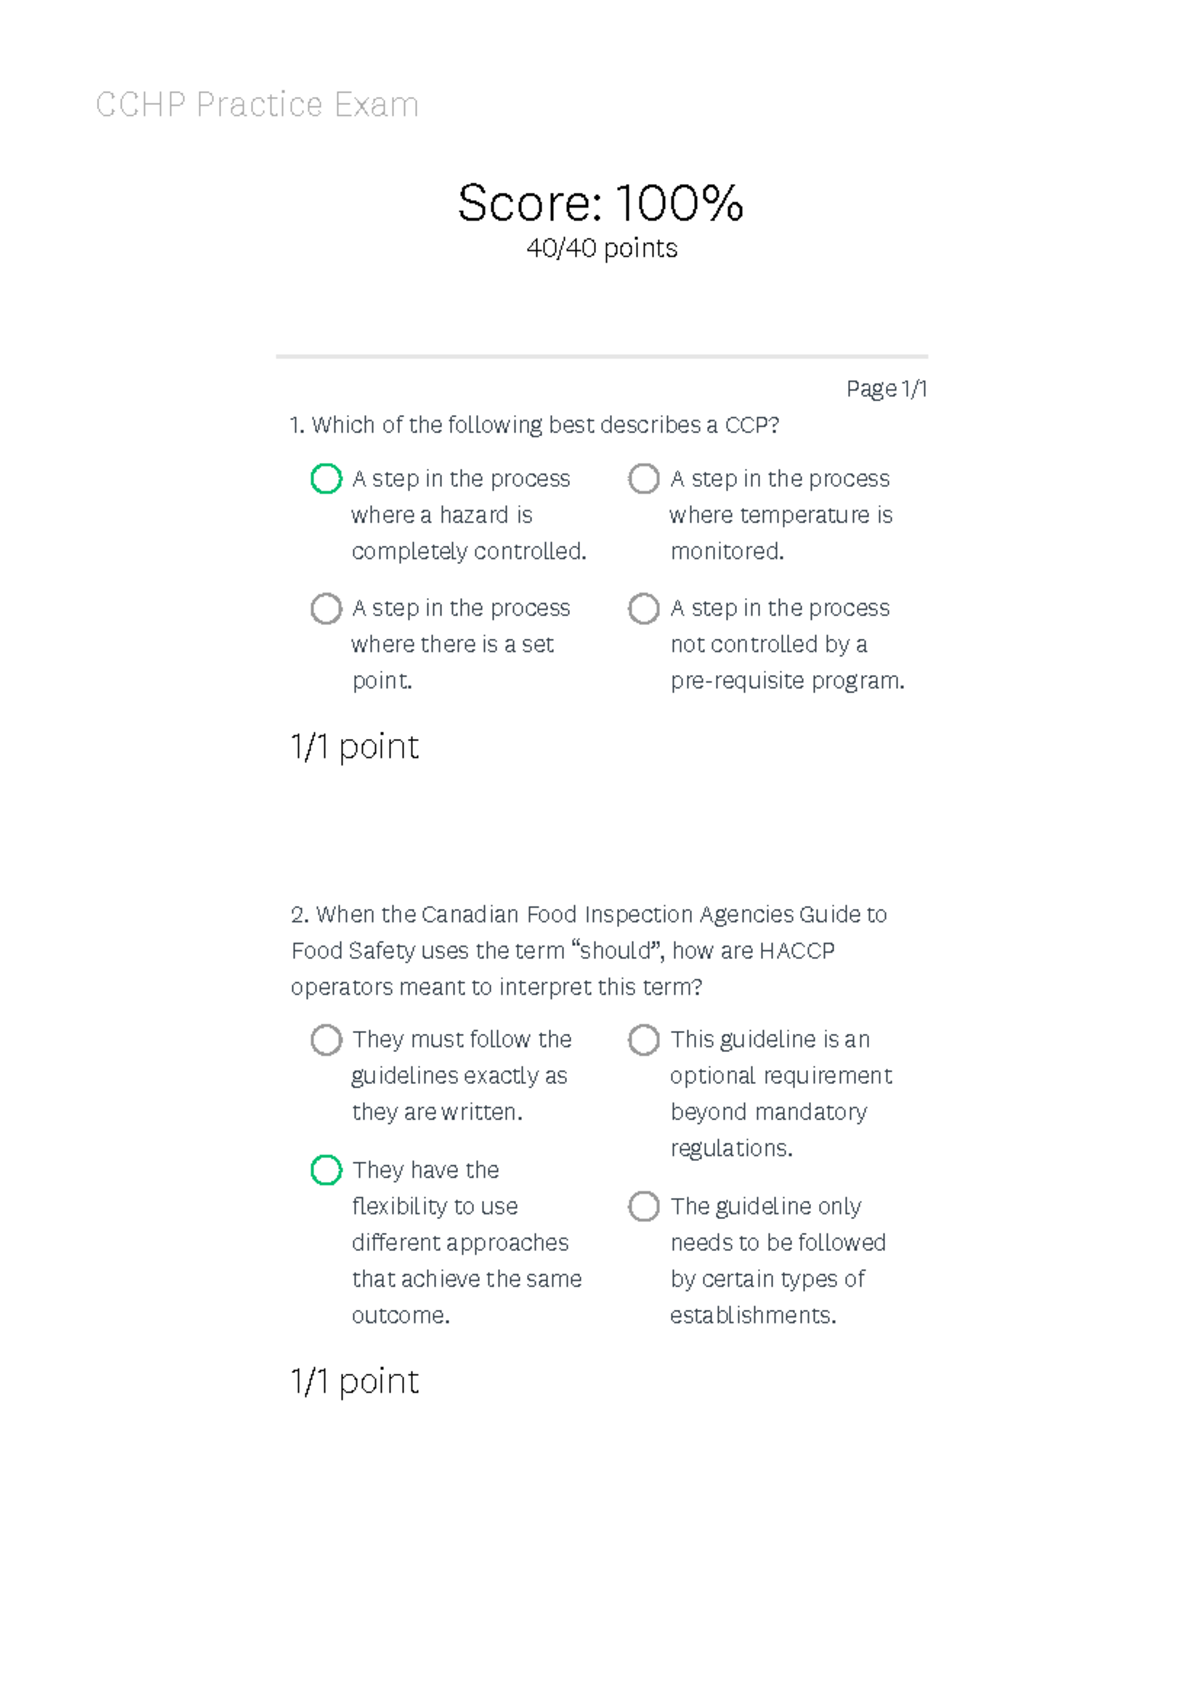This screenshot has width=1200, height=1698.
Task: Click the horizontal divider above Page 1/1
Action: point(600,355)
